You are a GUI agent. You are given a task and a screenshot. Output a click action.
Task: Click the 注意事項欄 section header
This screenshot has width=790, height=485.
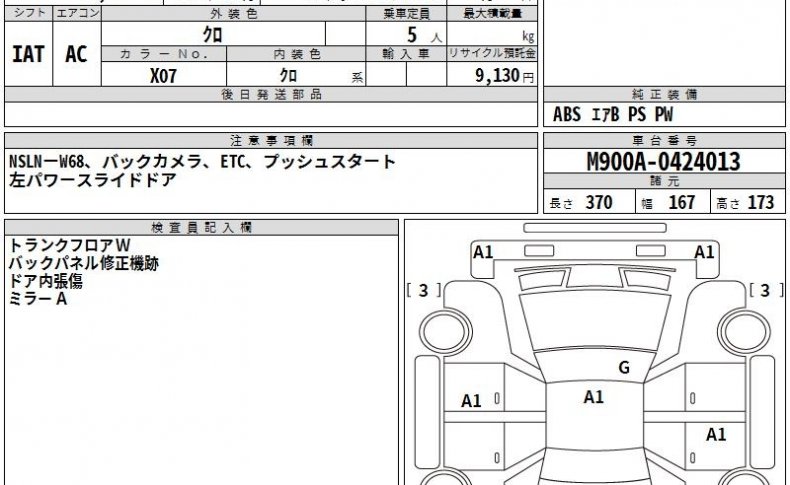[271, 141]
